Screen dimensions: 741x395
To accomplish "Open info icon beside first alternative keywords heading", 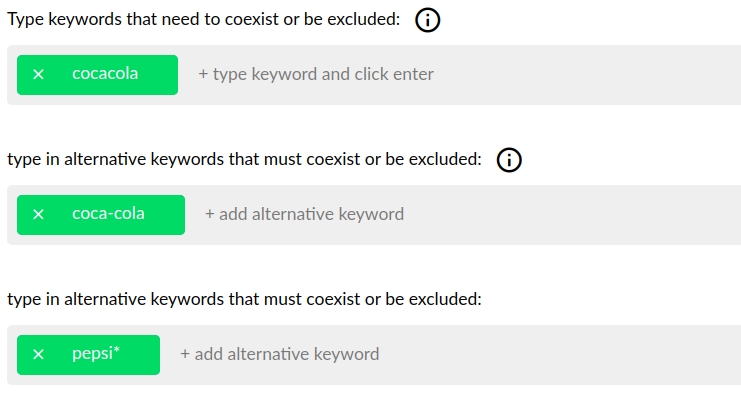I will click(509, 160).
